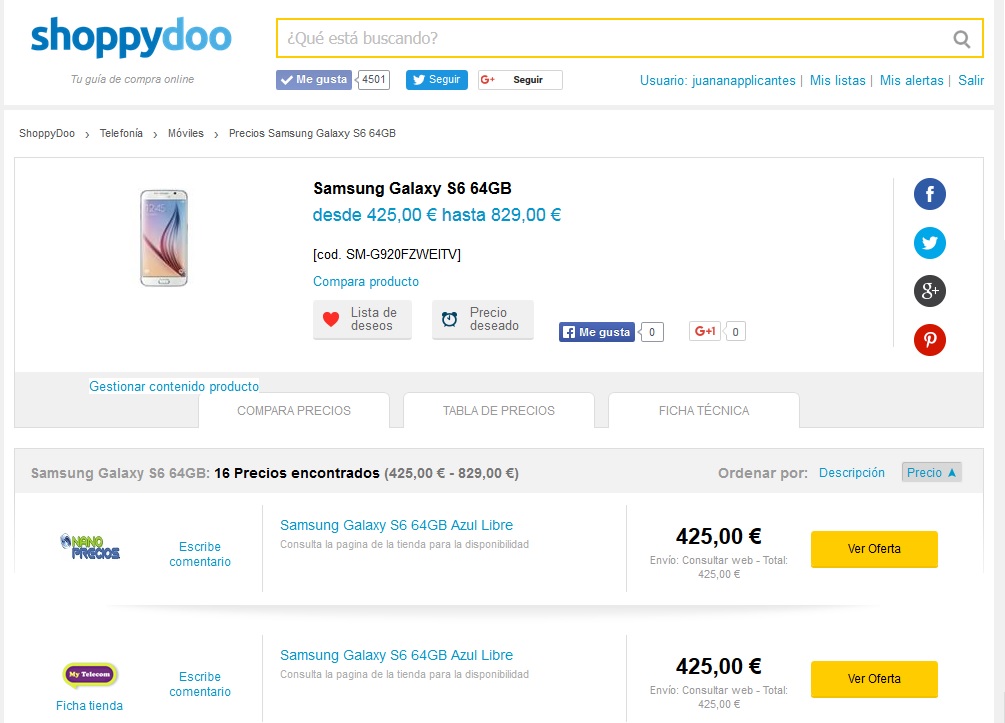Open the Tabla de Precios tab
This screenshot has height=723, width=1005.
click(498, 410)
